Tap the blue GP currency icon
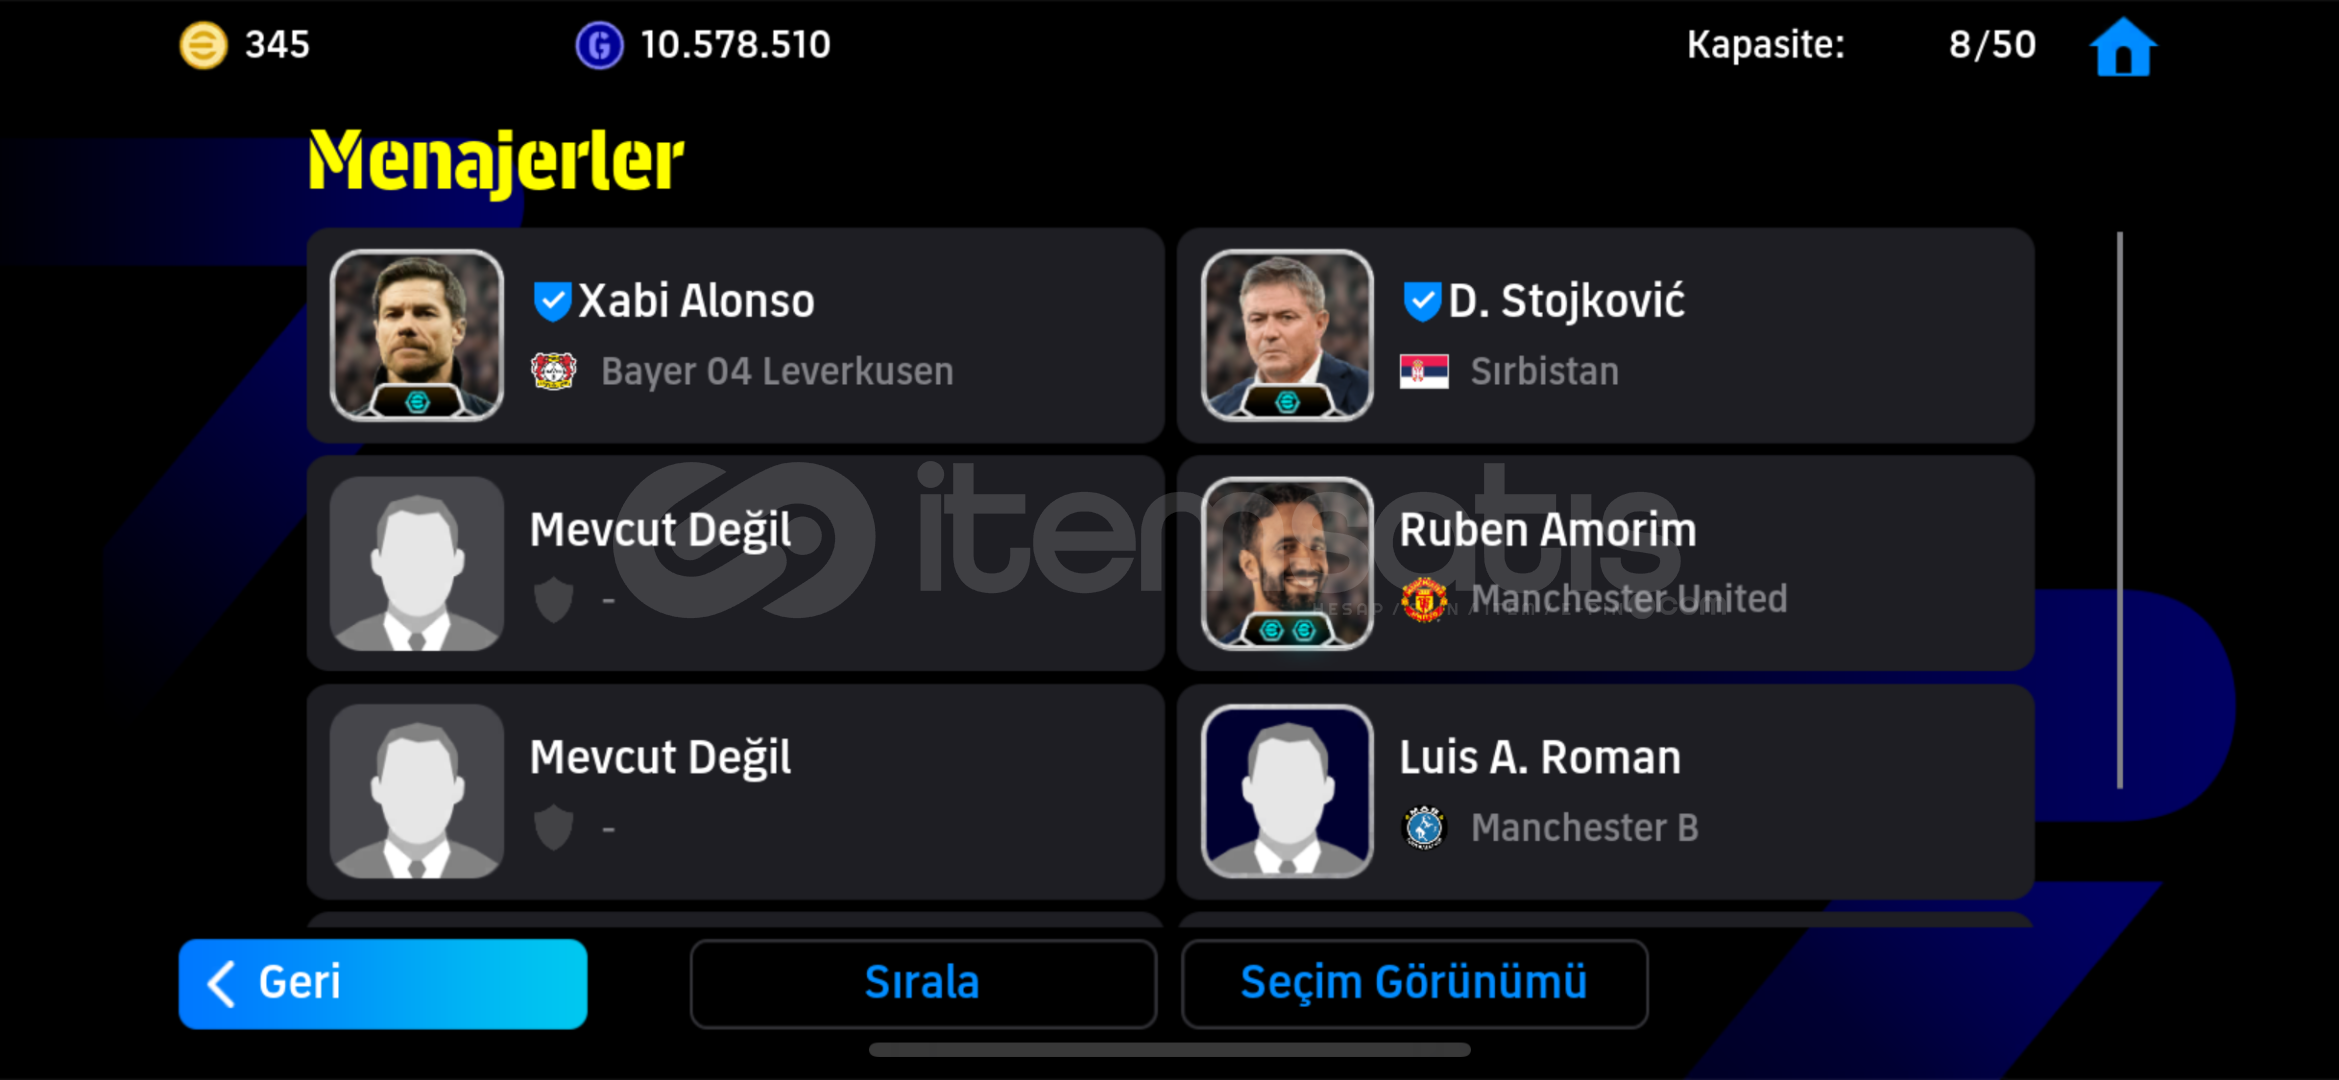Image resolution: width=2339 pixels, height=1080 pixels. coord(599,45)
